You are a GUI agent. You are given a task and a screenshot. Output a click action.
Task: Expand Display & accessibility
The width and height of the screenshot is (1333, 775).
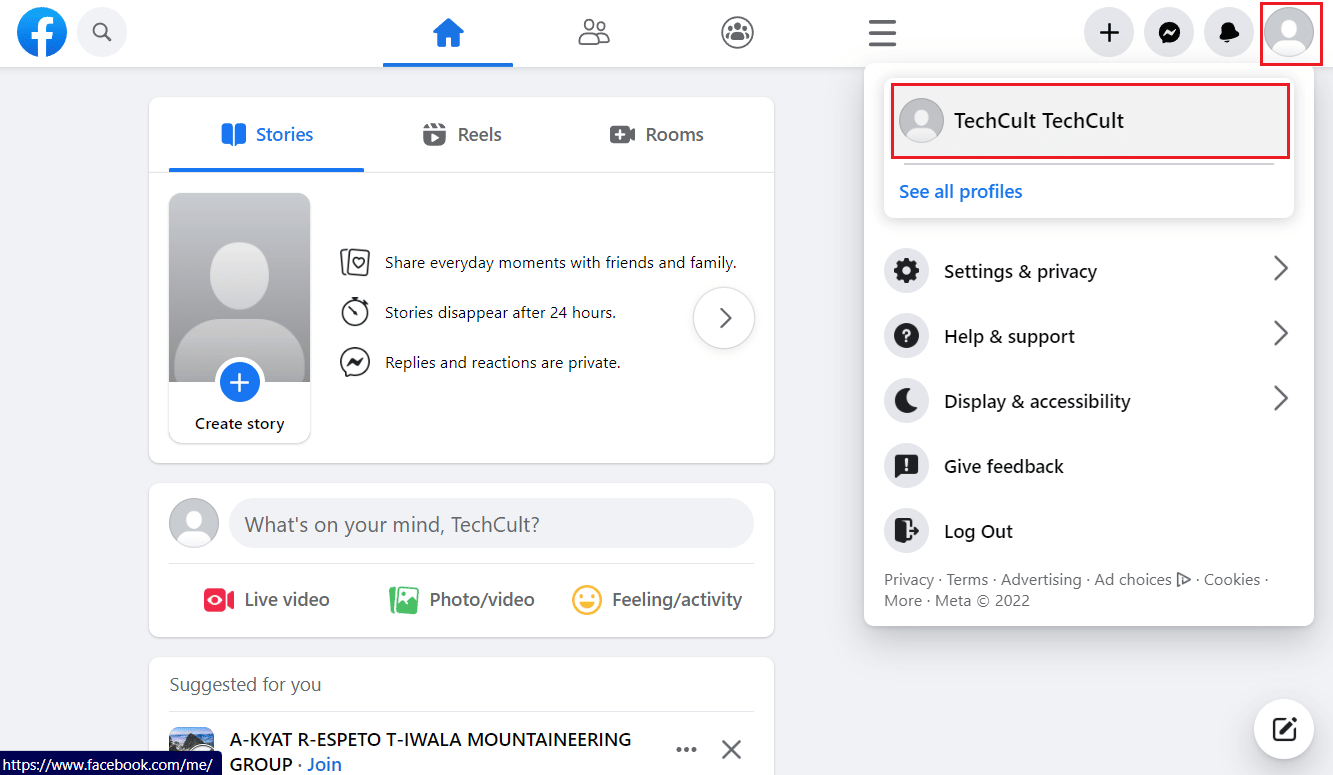click(x=1037, y=400)
